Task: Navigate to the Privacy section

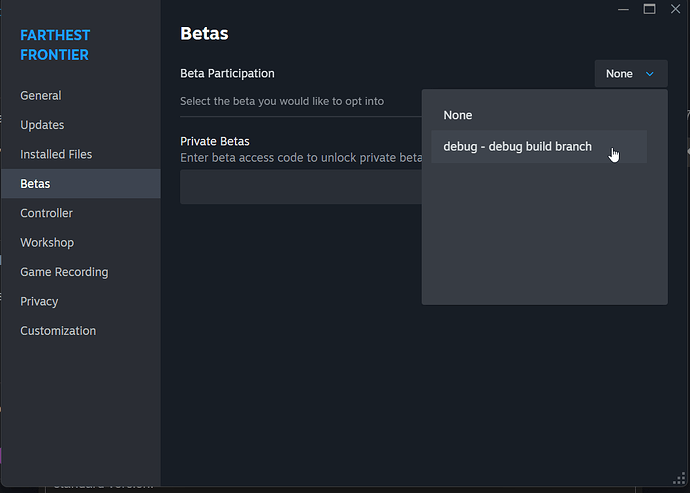Action: pyautogui.click(x=39, y=301)
